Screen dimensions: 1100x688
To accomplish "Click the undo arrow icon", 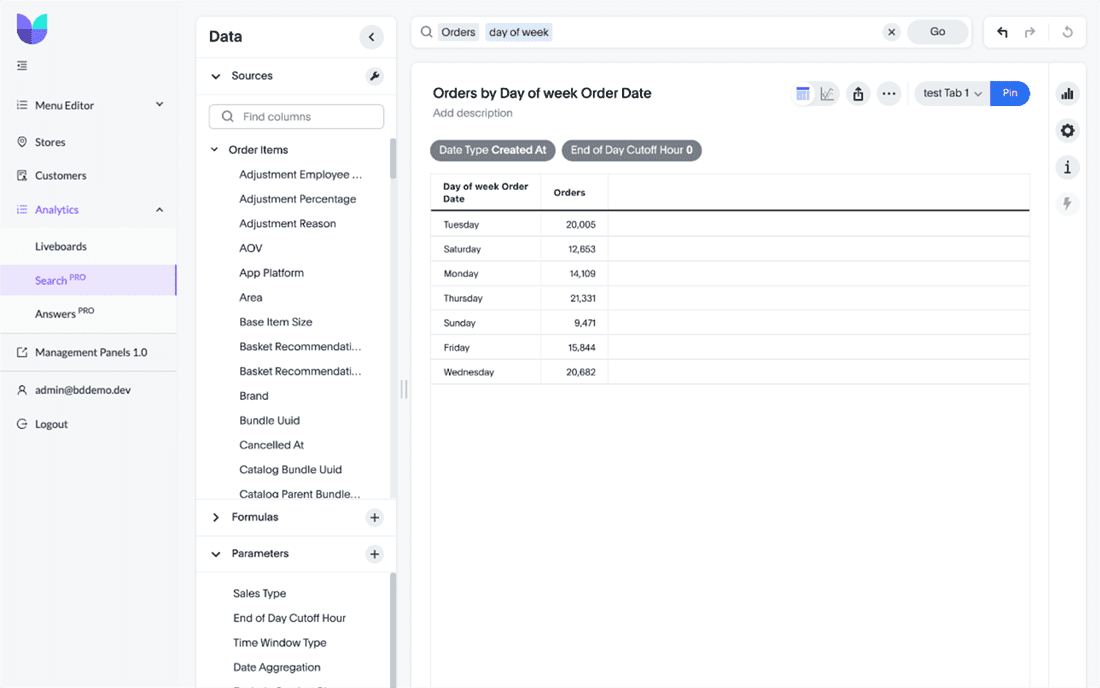I will 1002,32.
